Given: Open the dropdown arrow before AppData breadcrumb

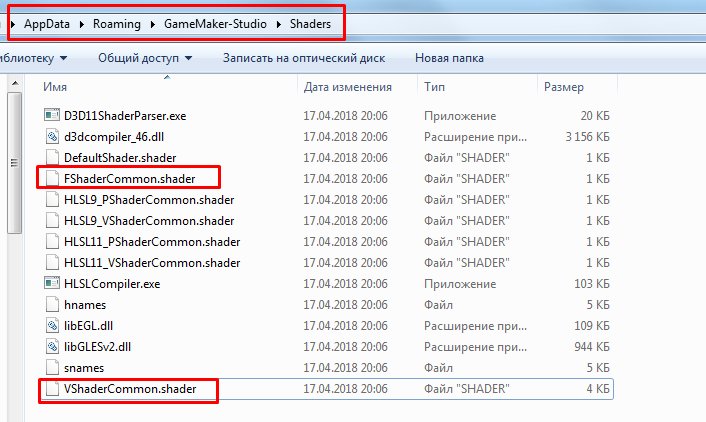Looking at the screenshot, I should click(x=13, y=24).
